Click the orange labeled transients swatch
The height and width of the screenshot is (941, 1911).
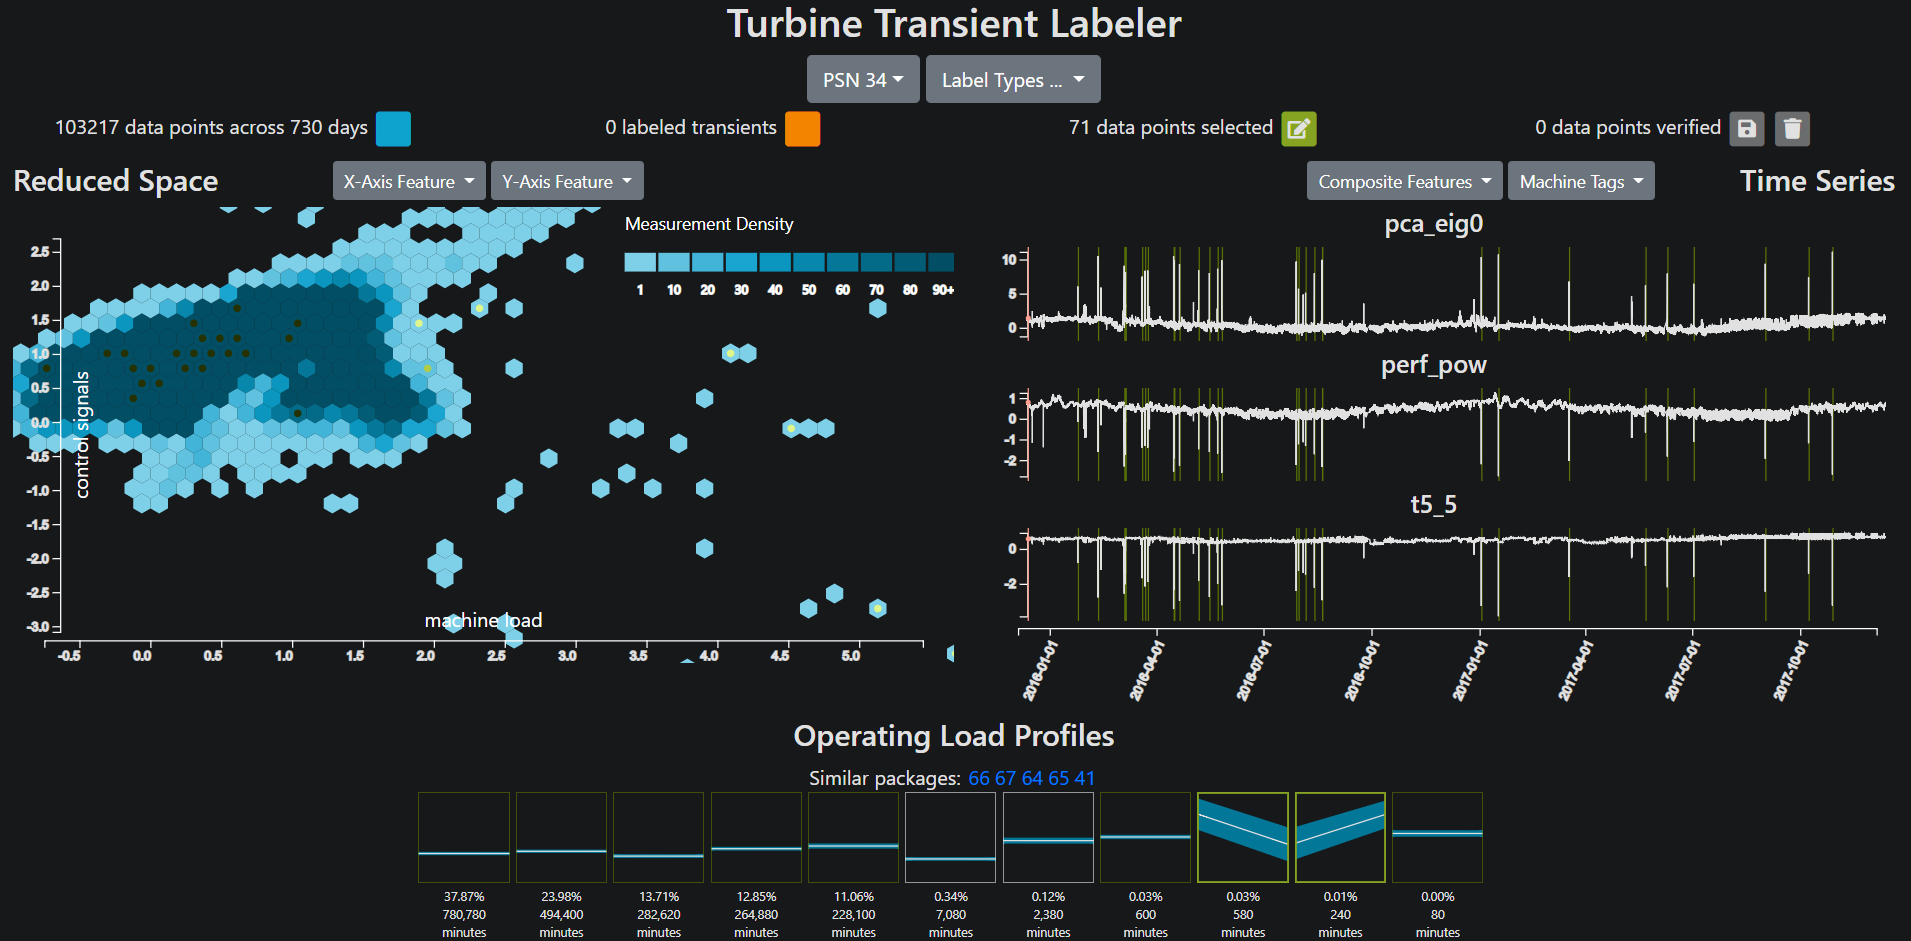(x=802, y=129)
